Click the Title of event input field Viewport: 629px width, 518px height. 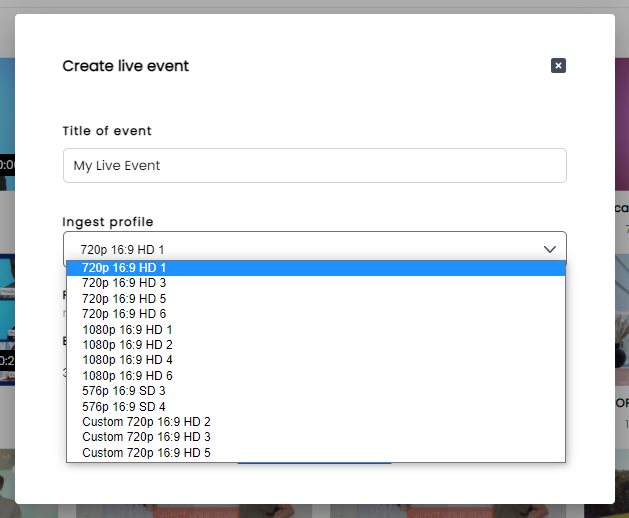point(314,165)
